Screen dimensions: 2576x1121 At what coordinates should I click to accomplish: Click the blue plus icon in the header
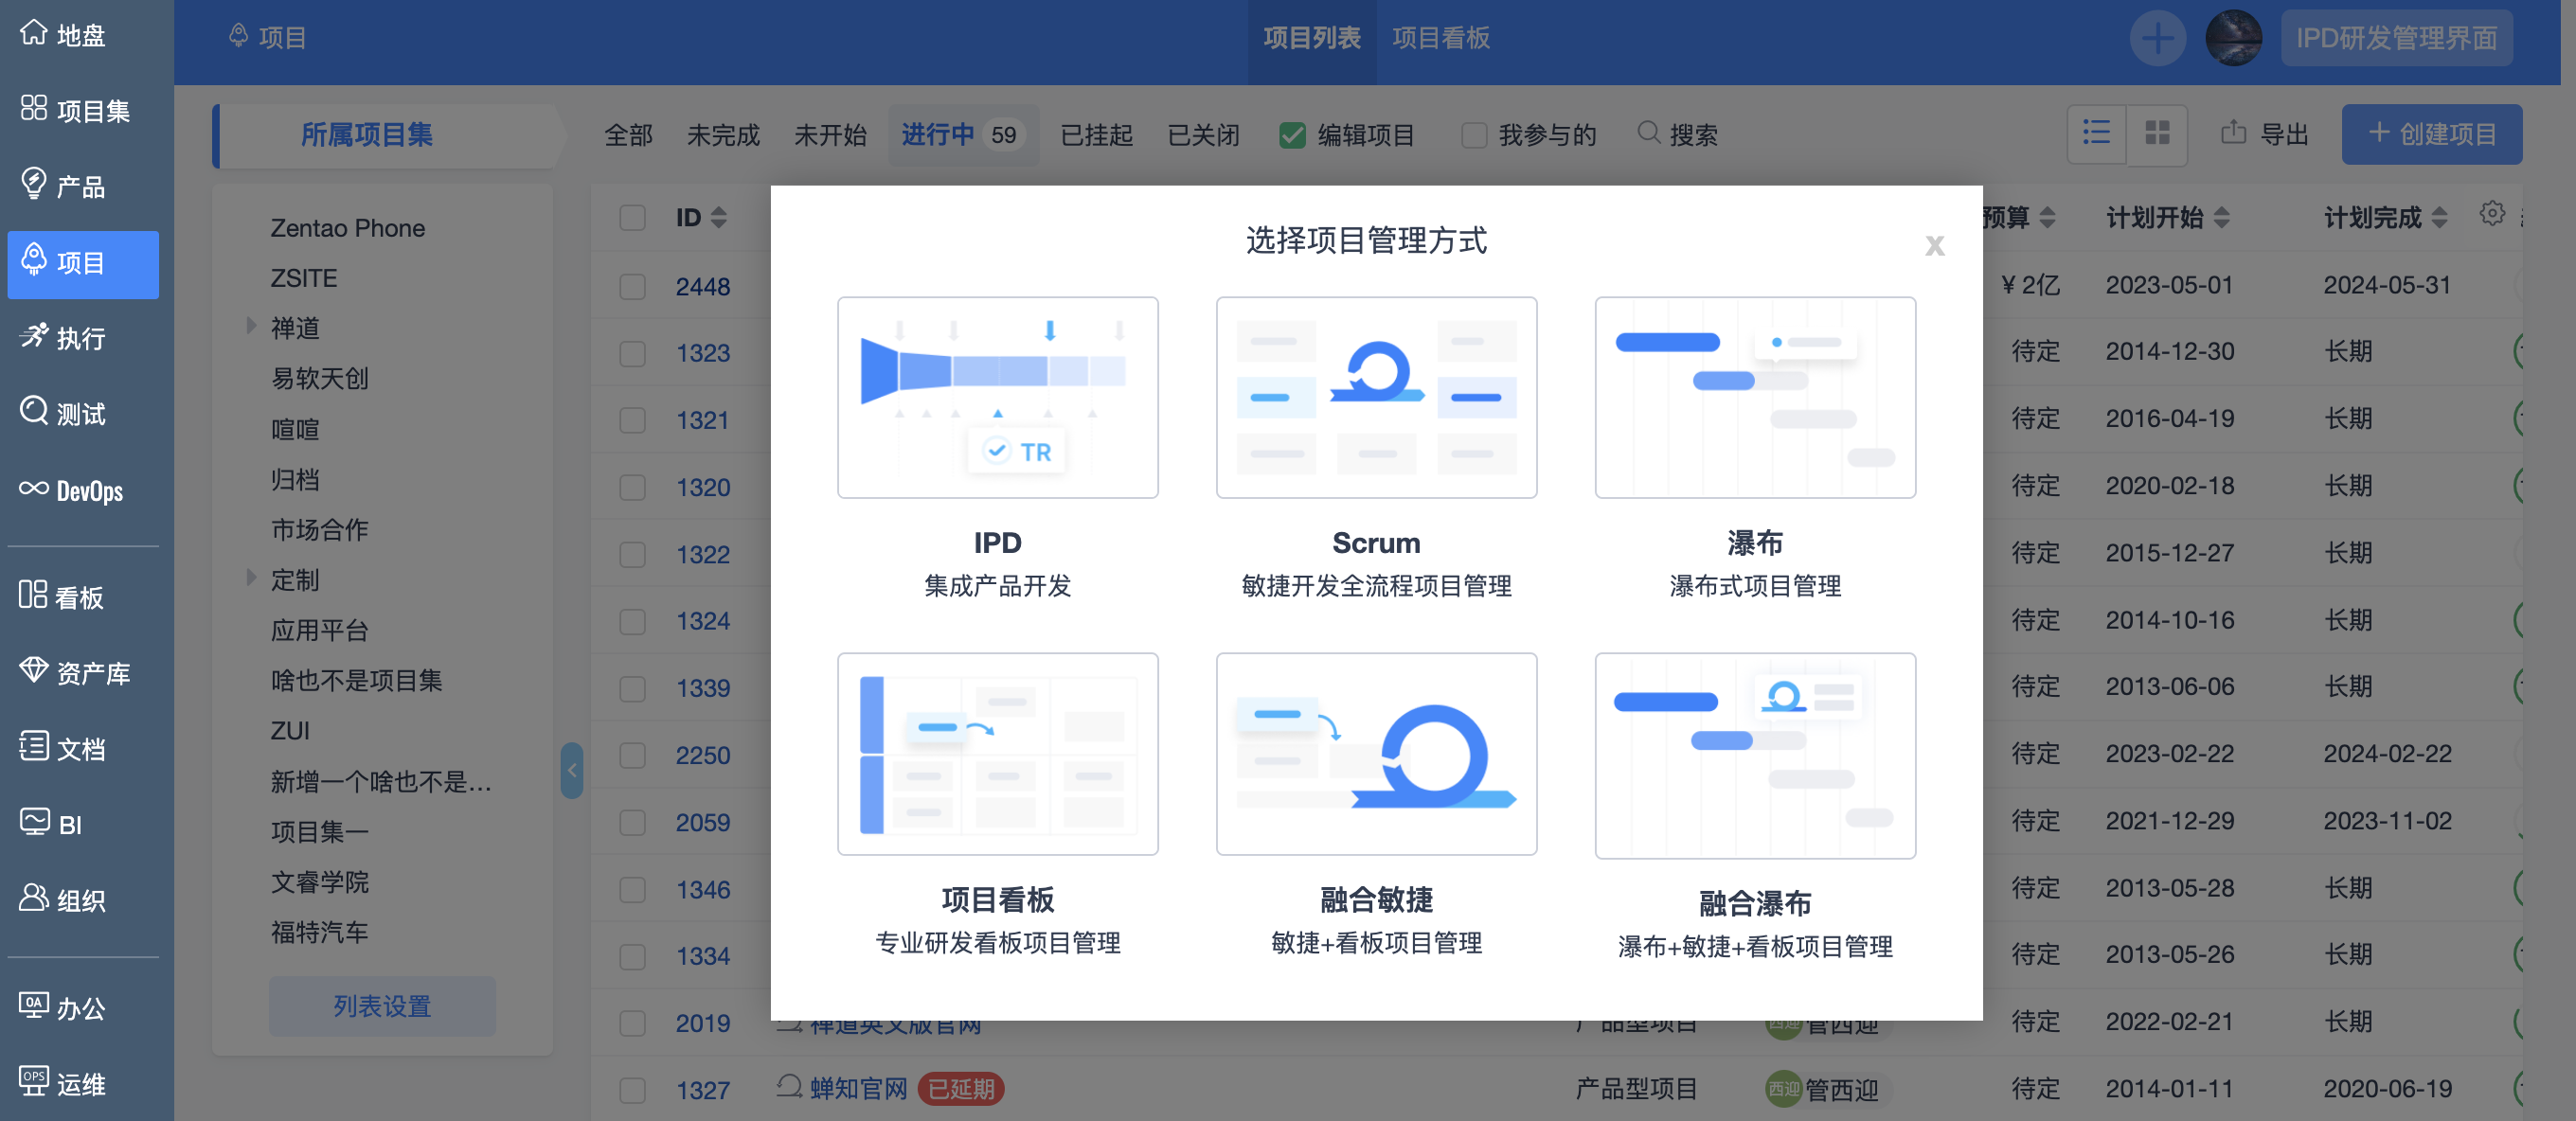point(2156,38)
